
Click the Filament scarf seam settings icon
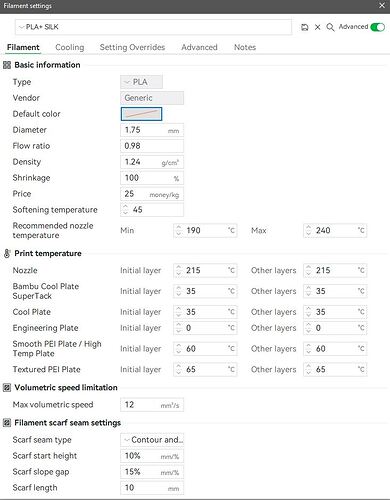click(7, 423)
